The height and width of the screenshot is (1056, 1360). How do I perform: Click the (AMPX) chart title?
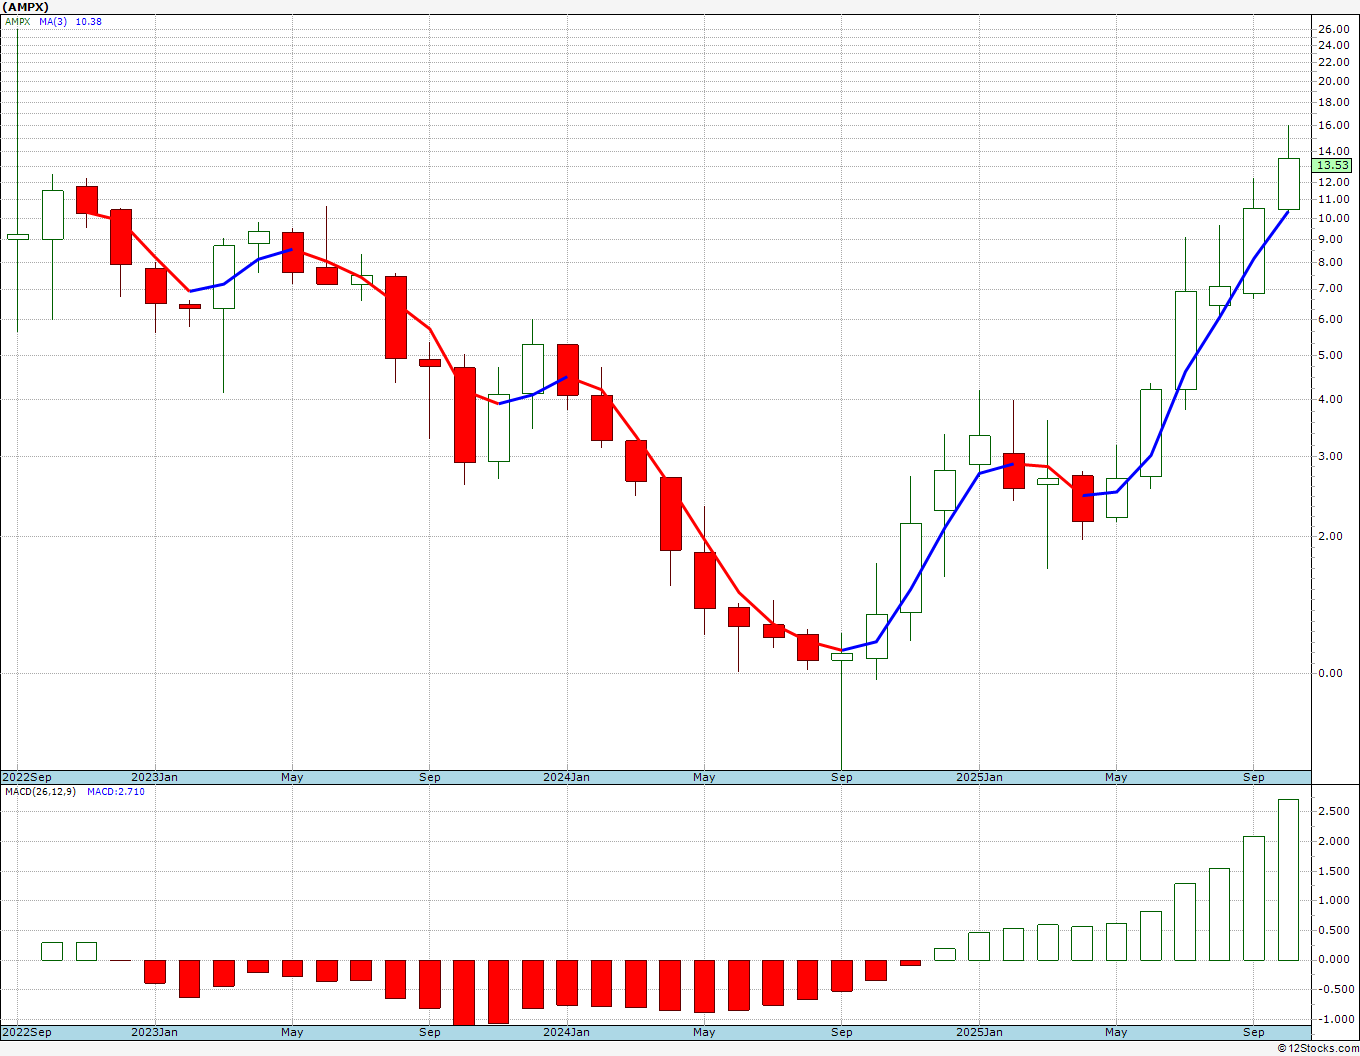(x=25, y=6)
